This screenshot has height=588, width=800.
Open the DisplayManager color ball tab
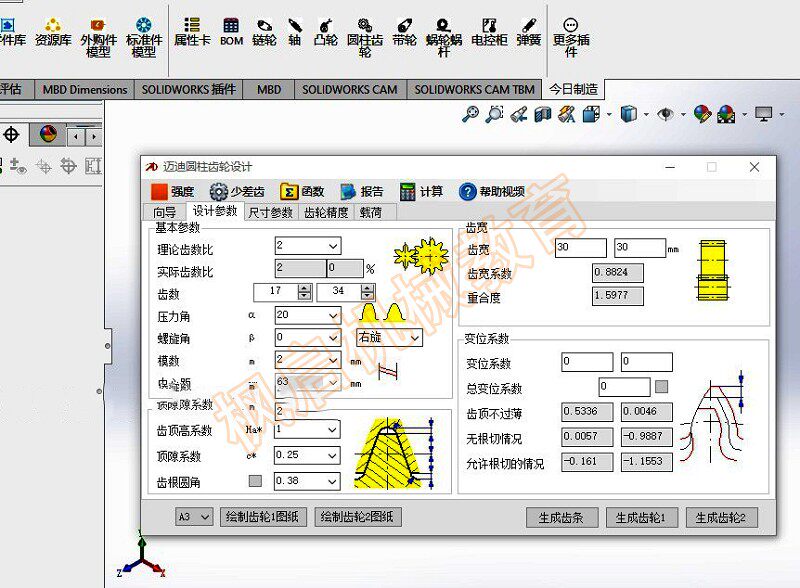pyautogui.click(x=48, y=135)
